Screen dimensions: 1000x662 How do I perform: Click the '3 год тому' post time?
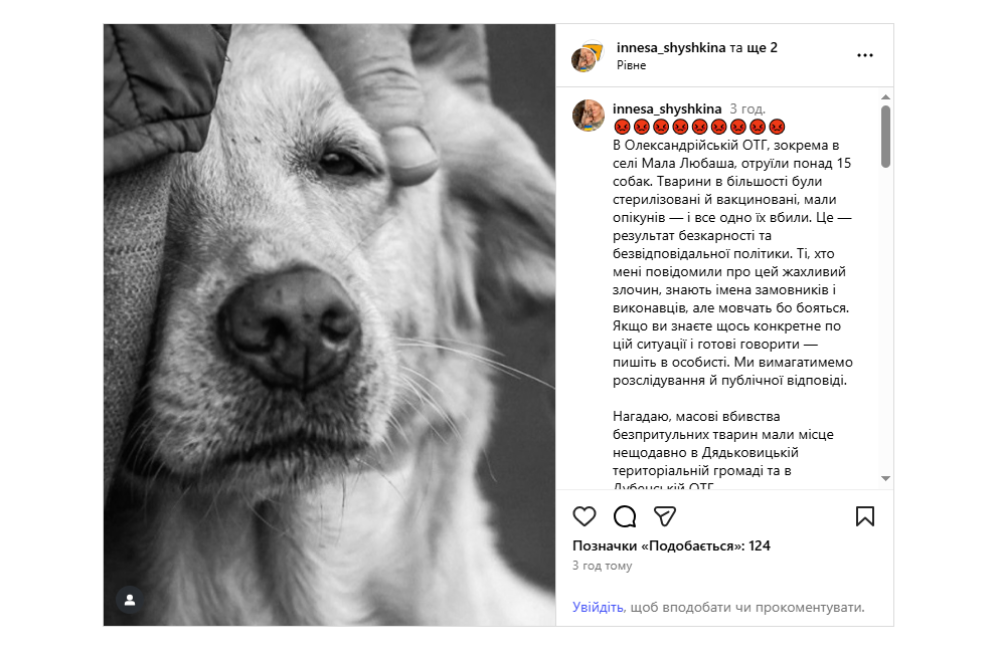pyautogui.click(x=602, y=566)
